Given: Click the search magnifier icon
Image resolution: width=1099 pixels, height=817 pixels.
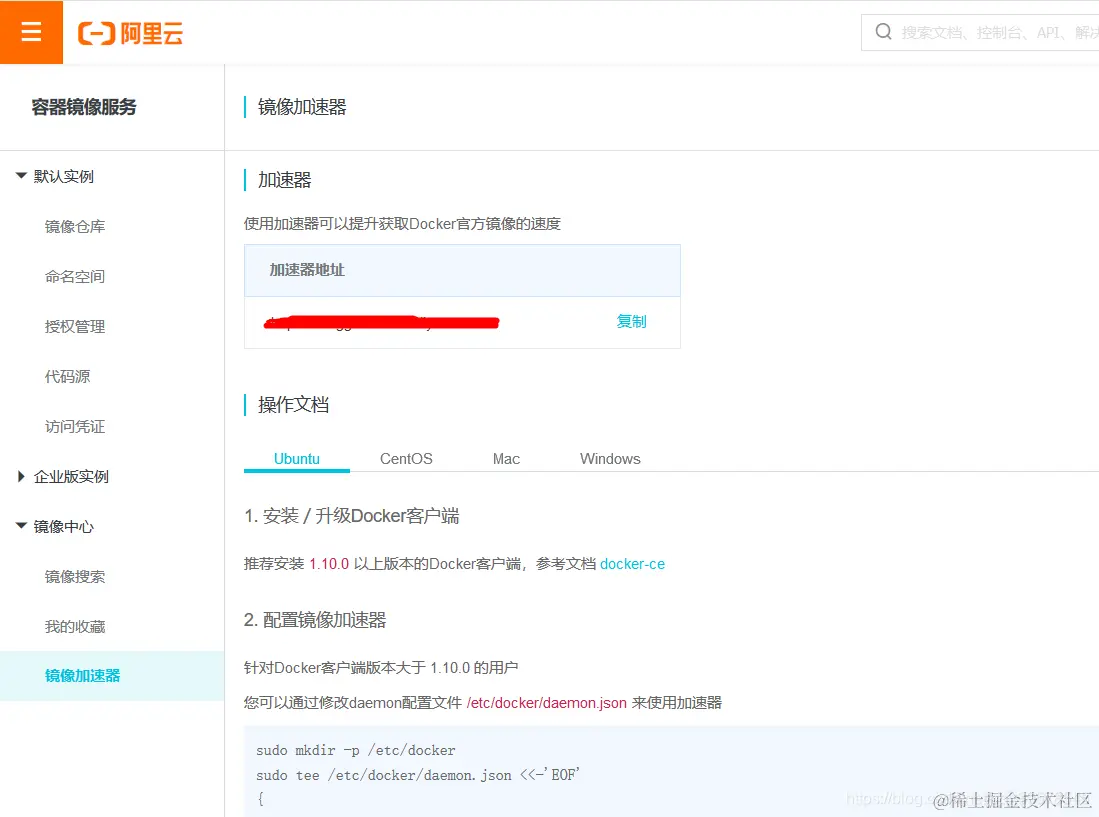Looking at the screenshot, I should (883, 32).
